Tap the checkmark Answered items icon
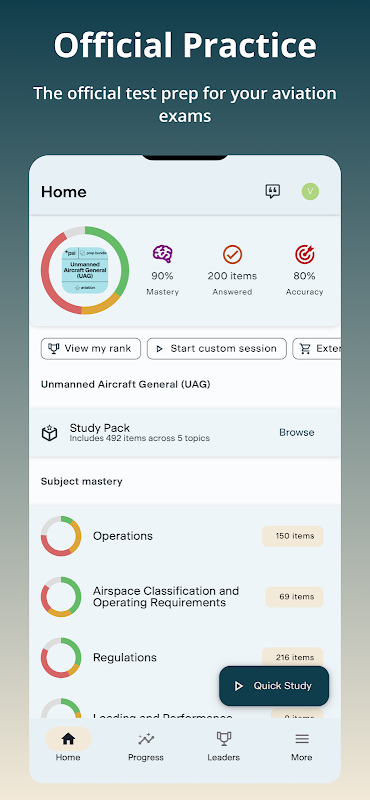 pos(232,254)
